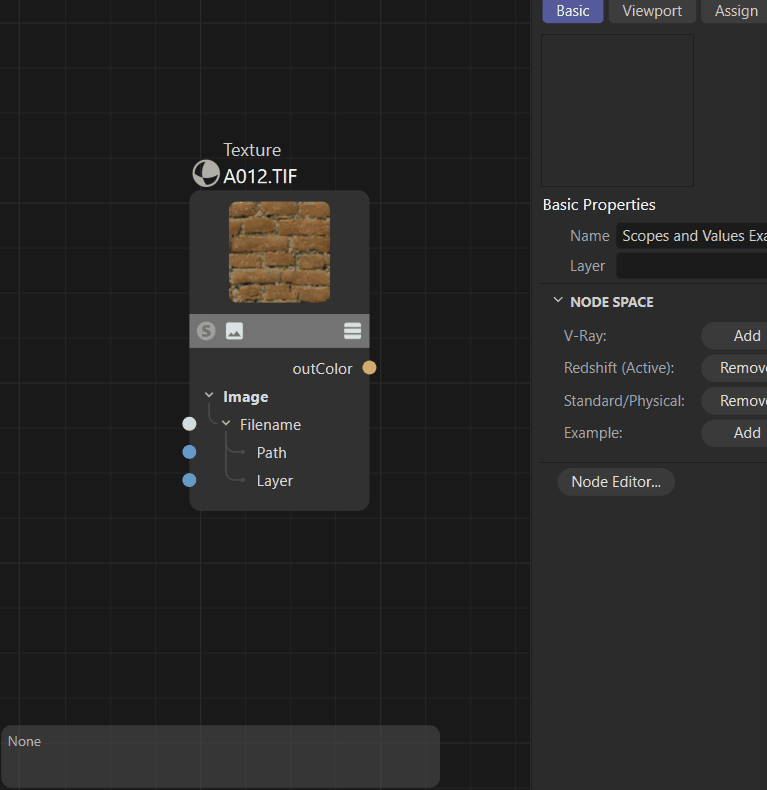767x790 pixels.
Task: Select the Assign tab
Action: coord(735,11)
